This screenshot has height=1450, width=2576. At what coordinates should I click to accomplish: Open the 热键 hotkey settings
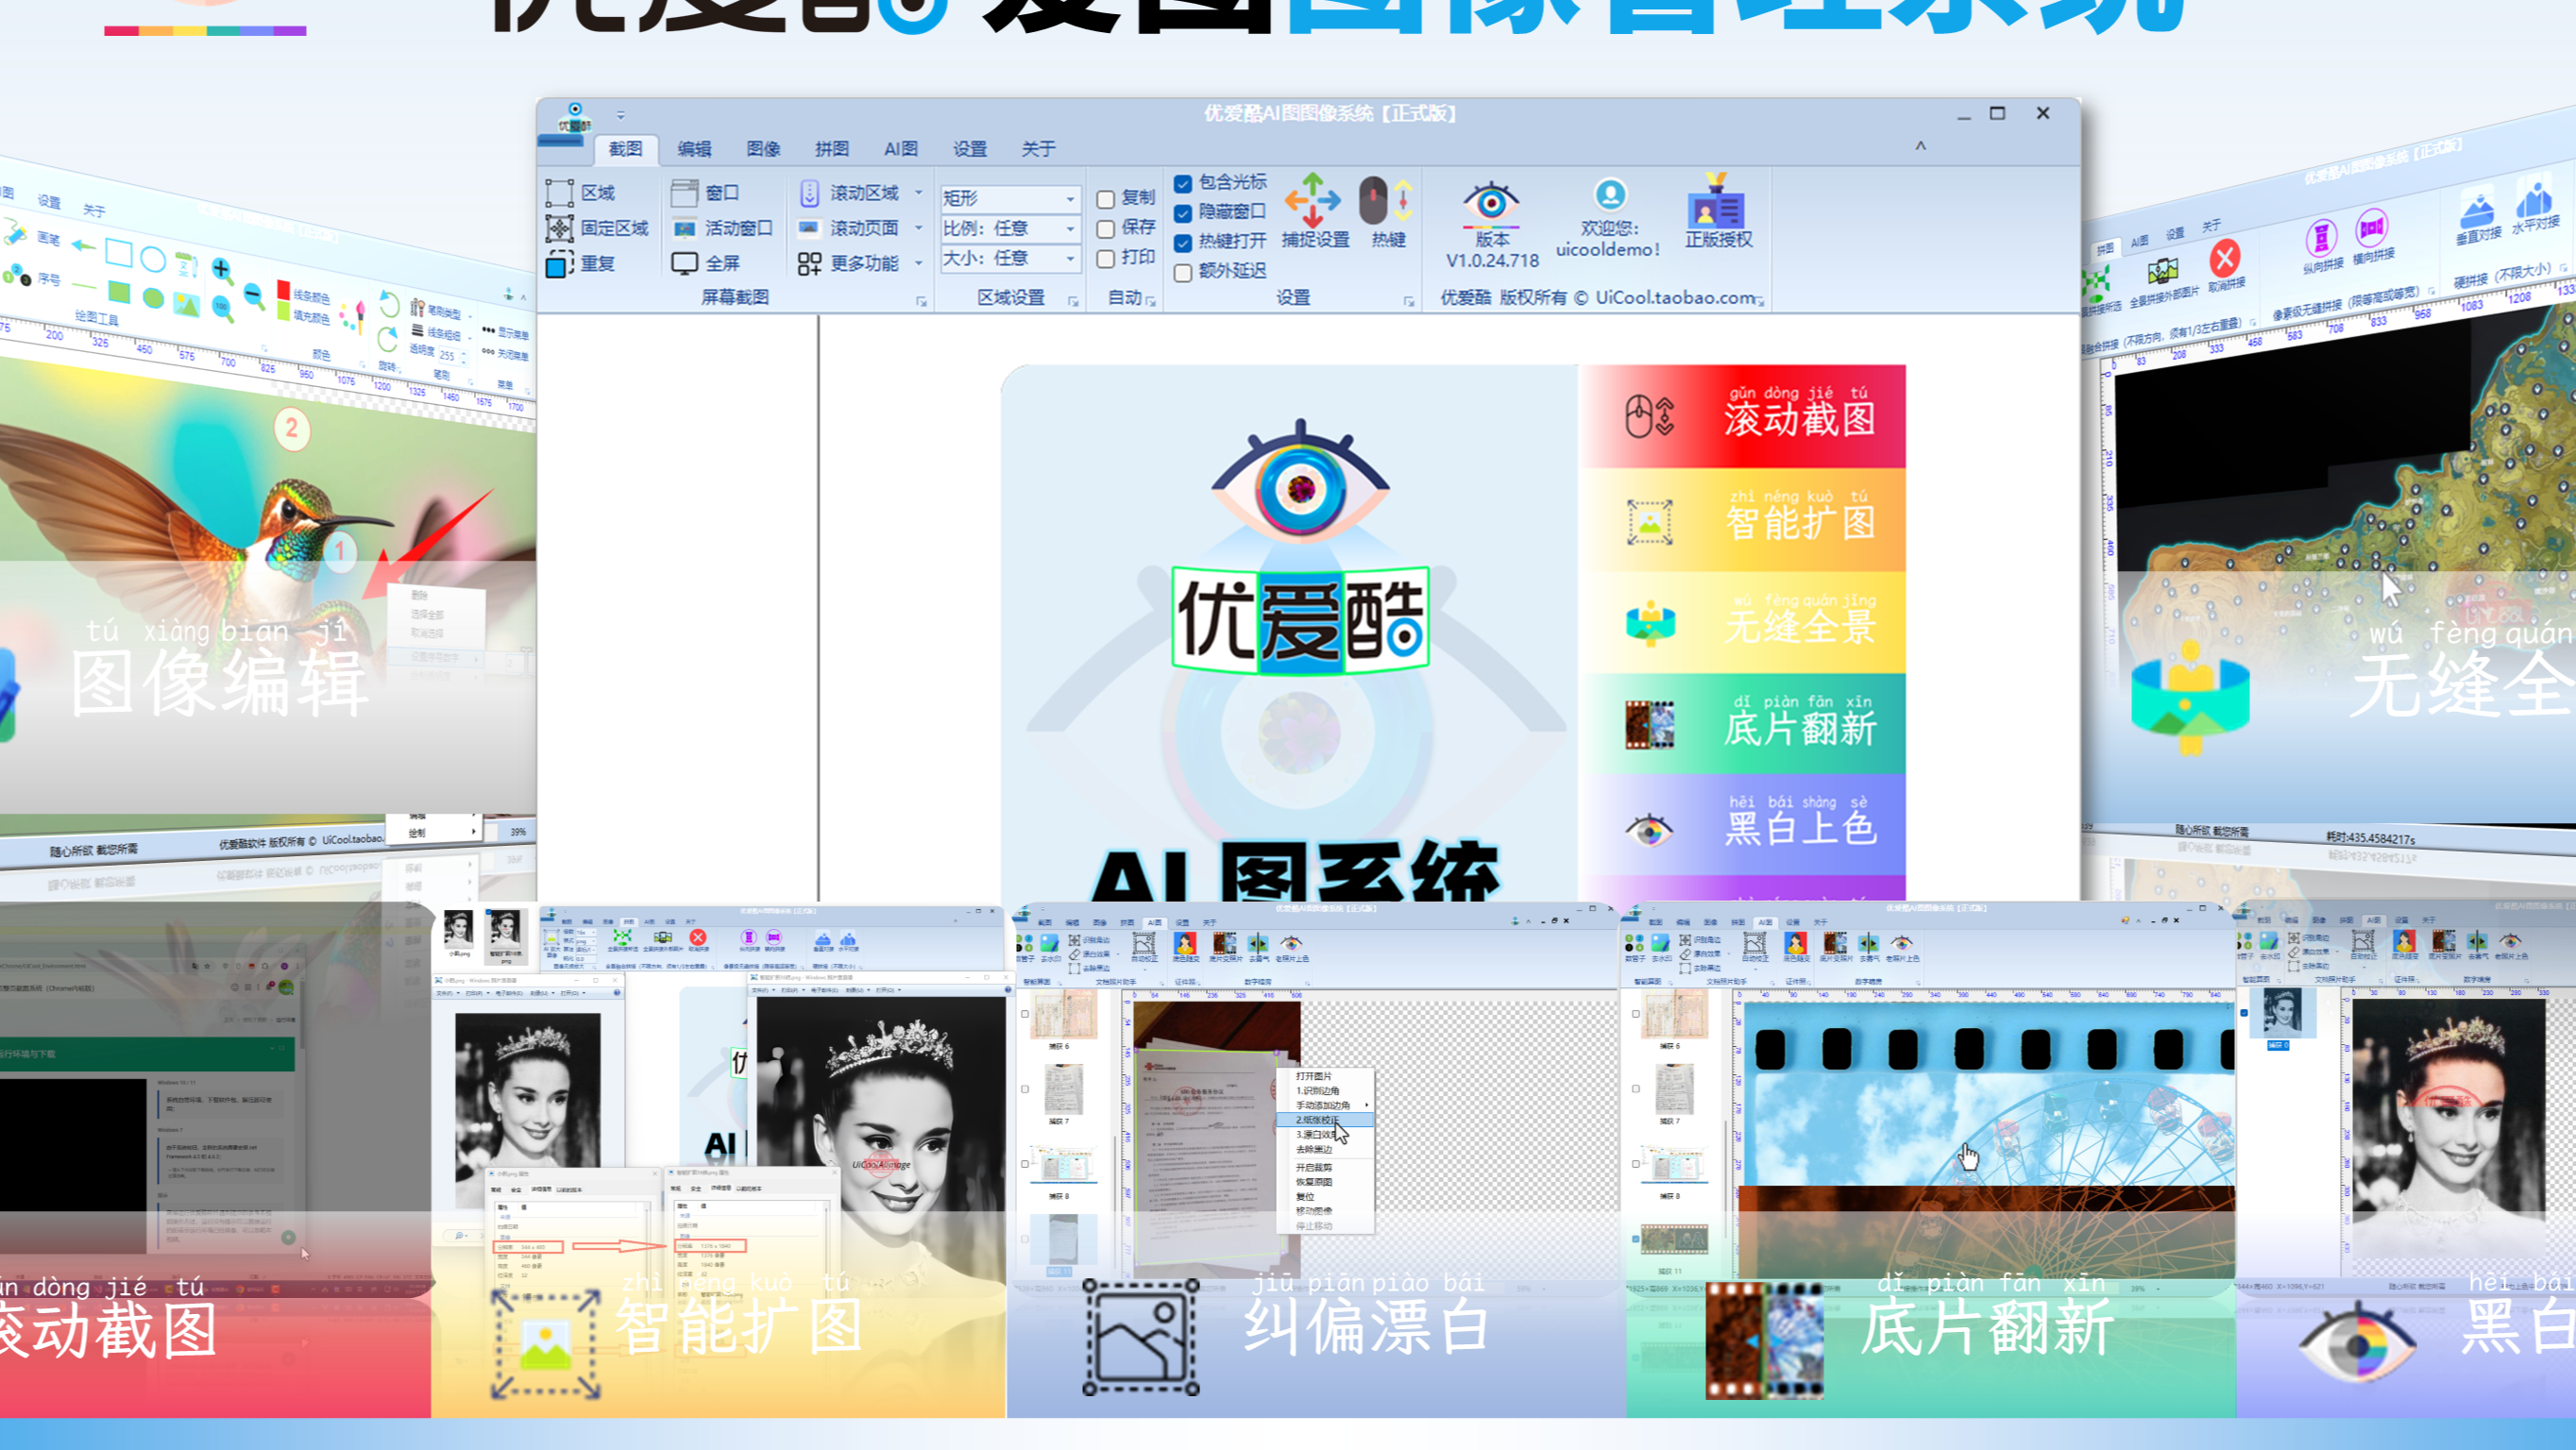pos(1387,211)
